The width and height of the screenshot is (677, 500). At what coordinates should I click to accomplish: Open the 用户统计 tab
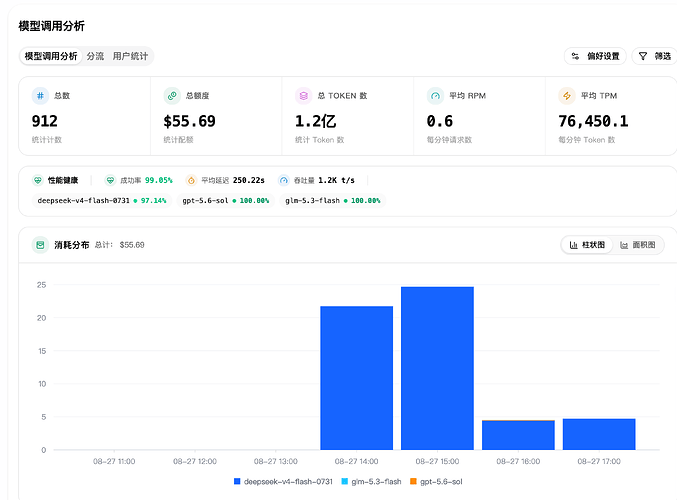[130, 56]
